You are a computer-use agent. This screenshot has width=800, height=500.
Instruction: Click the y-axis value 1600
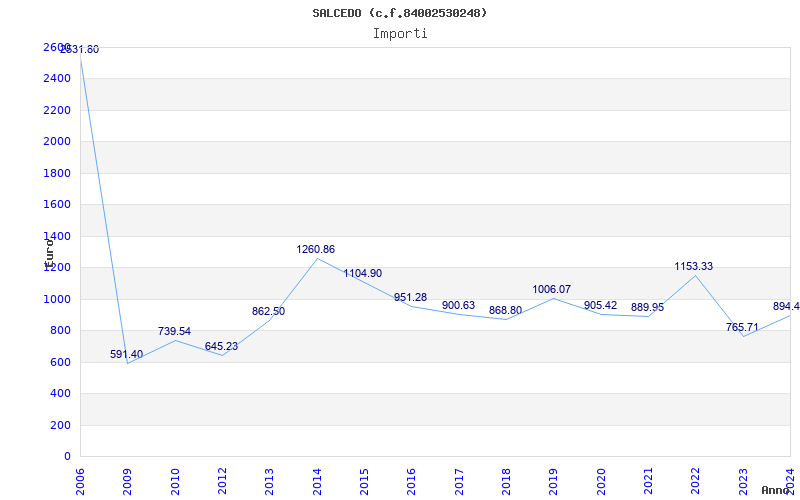pos(57,205)
